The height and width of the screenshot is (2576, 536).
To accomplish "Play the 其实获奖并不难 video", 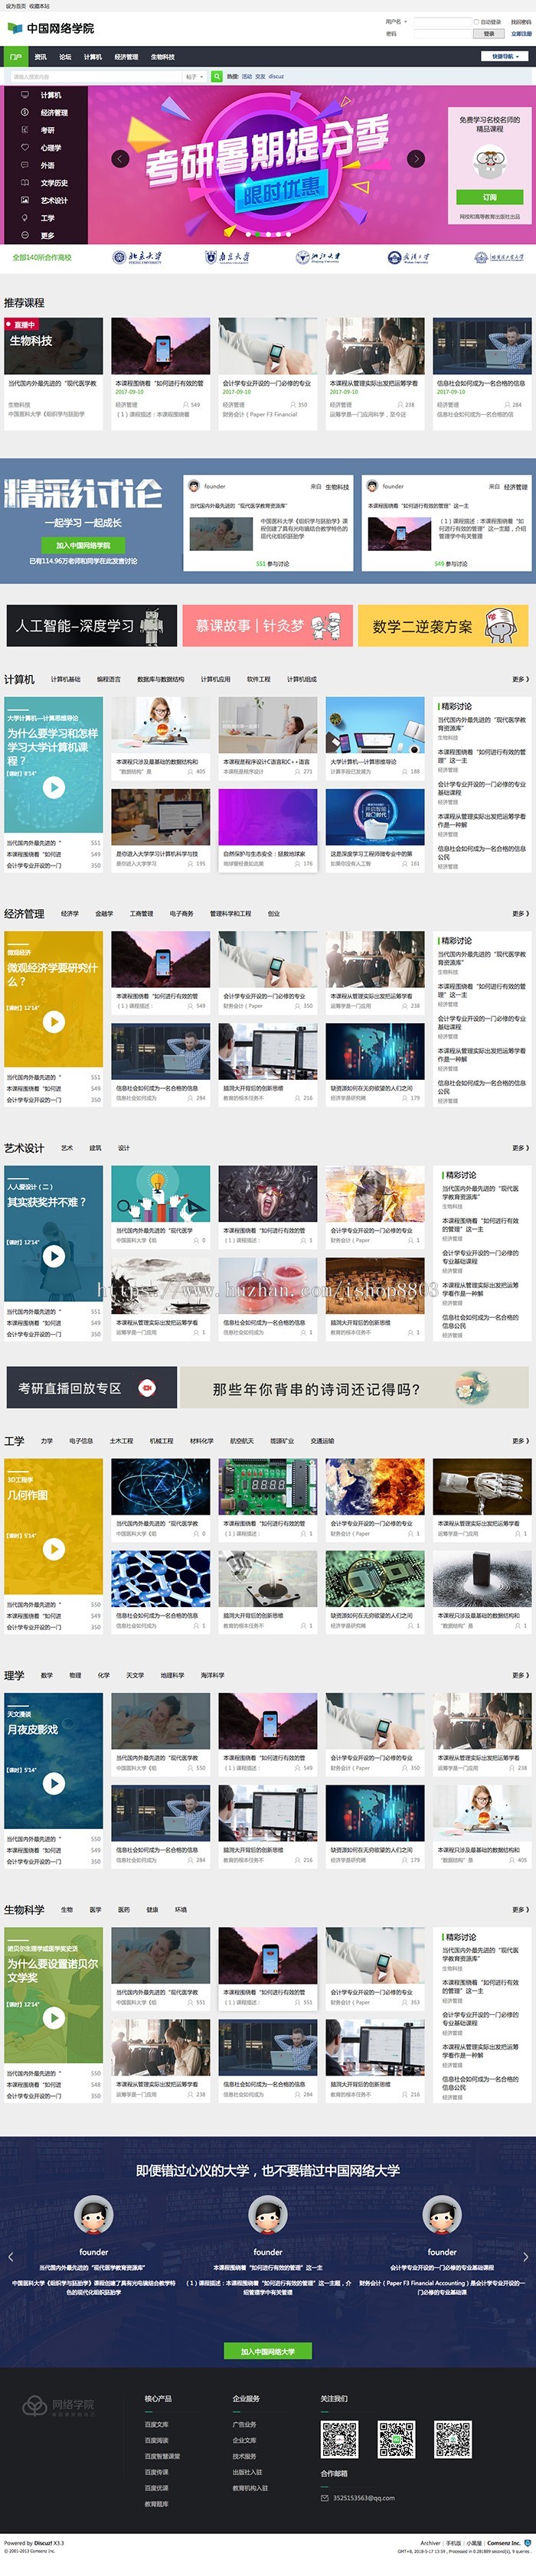I will [54, 1255].
